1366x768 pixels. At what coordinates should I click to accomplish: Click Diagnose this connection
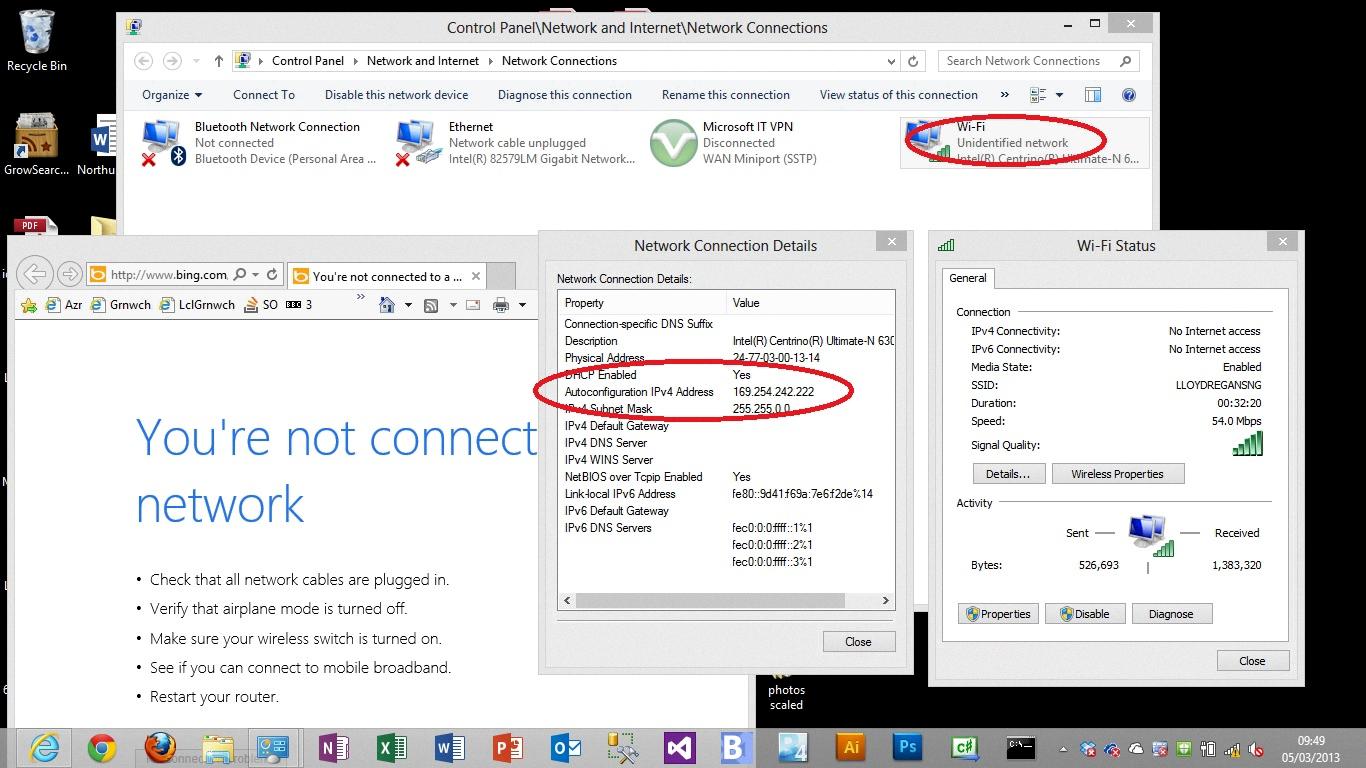(x=564, y=95)
